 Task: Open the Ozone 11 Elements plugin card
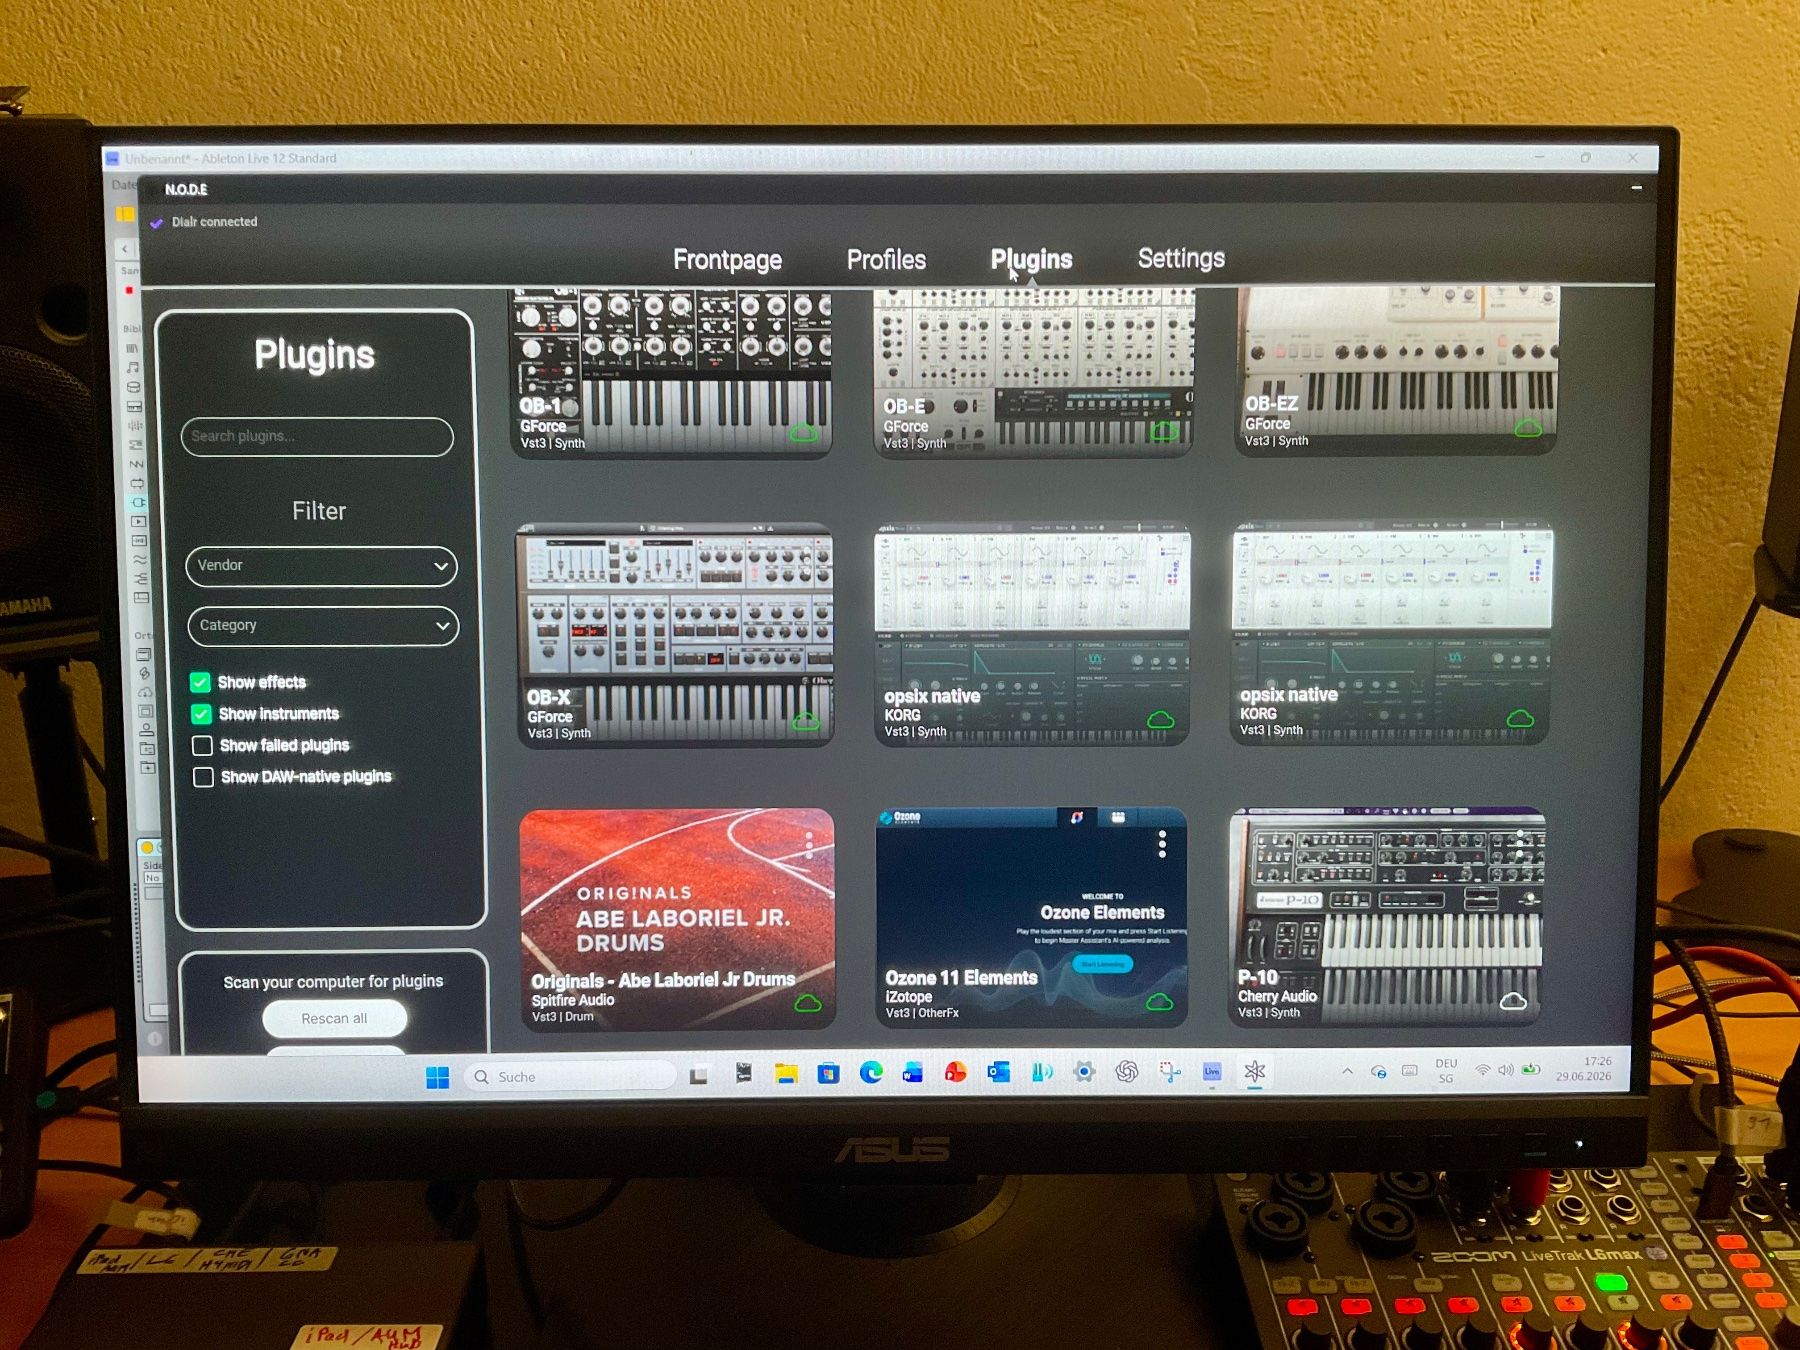[x=1031, y=917]
